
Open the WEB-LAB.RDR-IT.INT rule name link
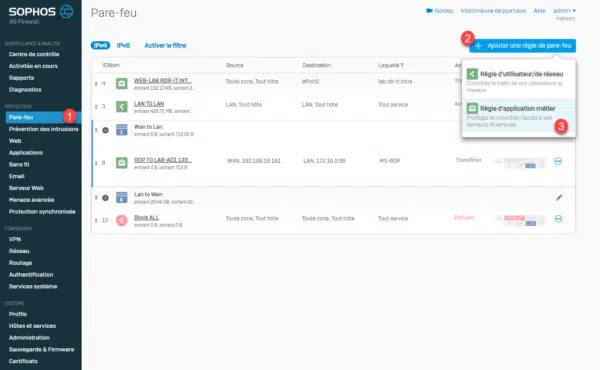click(163, 81)
